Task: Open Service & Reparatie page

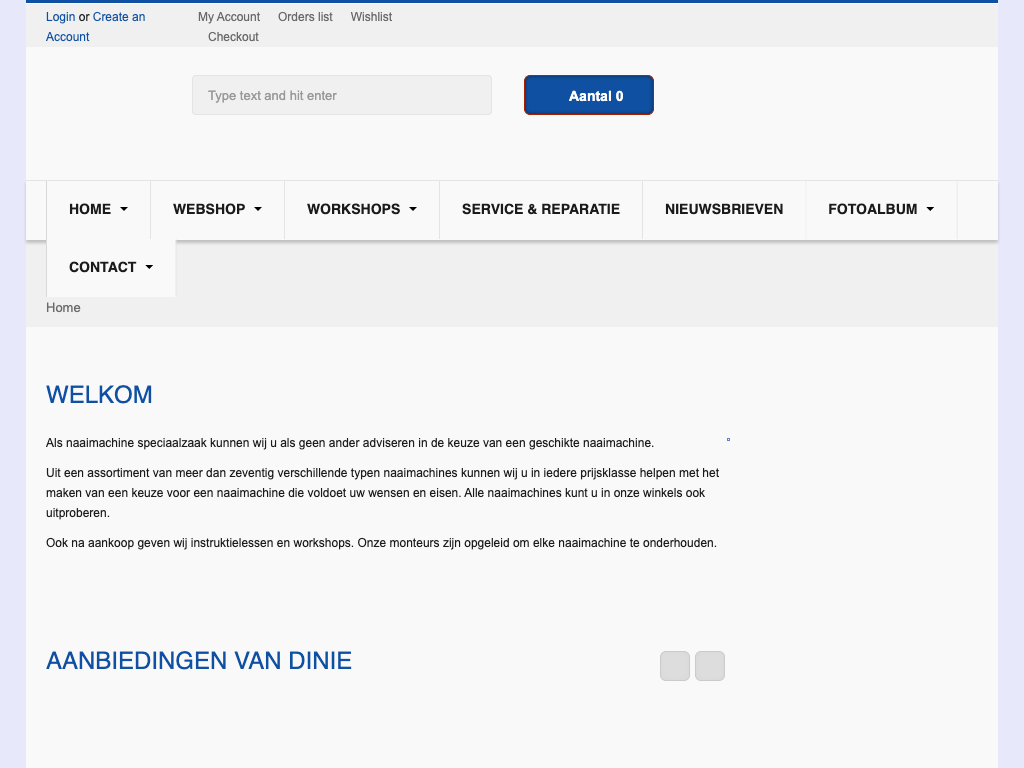Action: pos(540,210)
